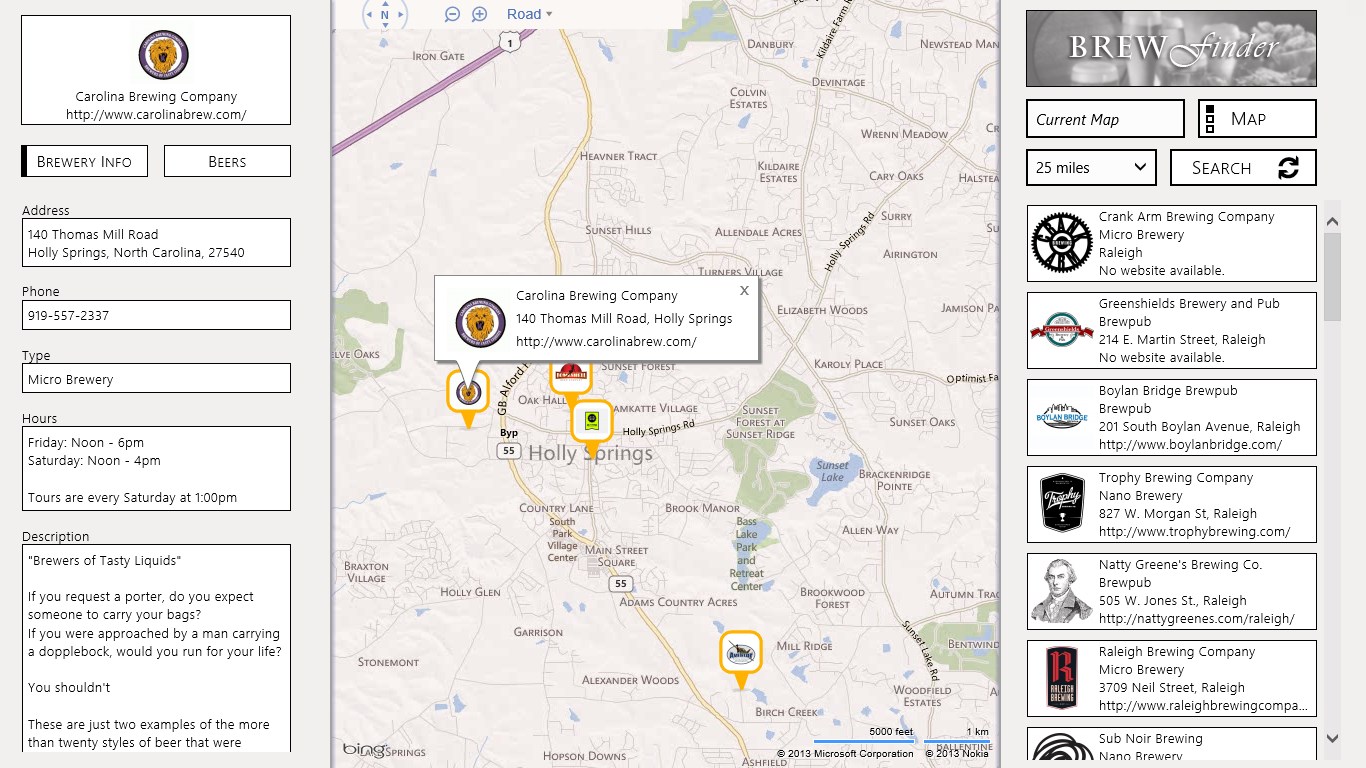Screen dimensions: 1366x768
Task: Switch to the Beers tab
Action: (x=227, y=161)
